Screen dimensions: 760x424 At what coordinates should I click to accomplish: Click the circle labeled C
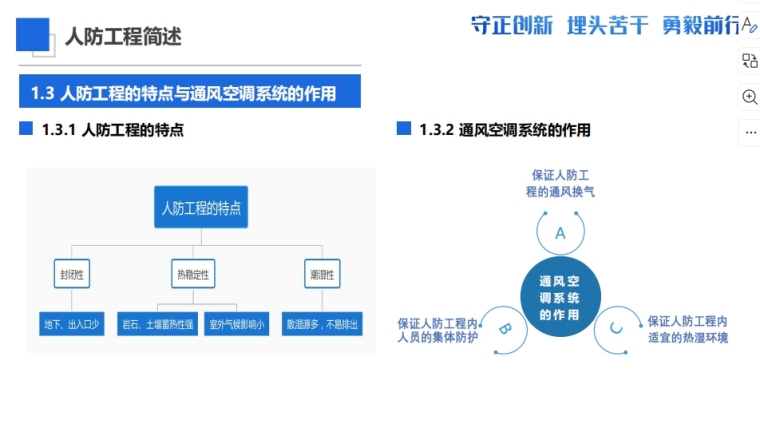[615, 327]
